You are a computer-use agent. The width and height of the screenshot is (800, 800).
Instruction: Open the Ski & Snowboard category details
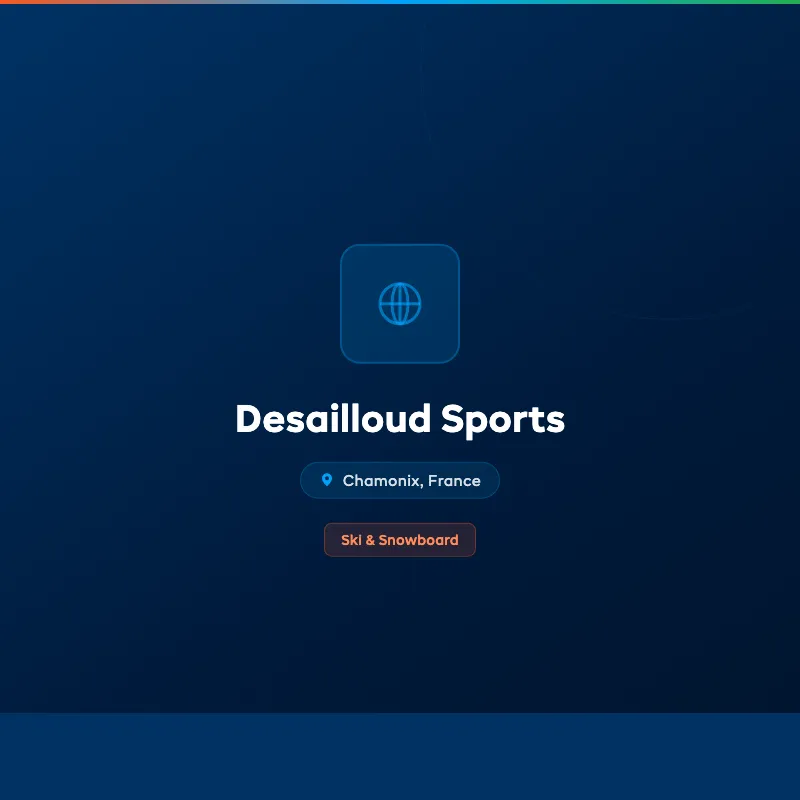point(400,539)
